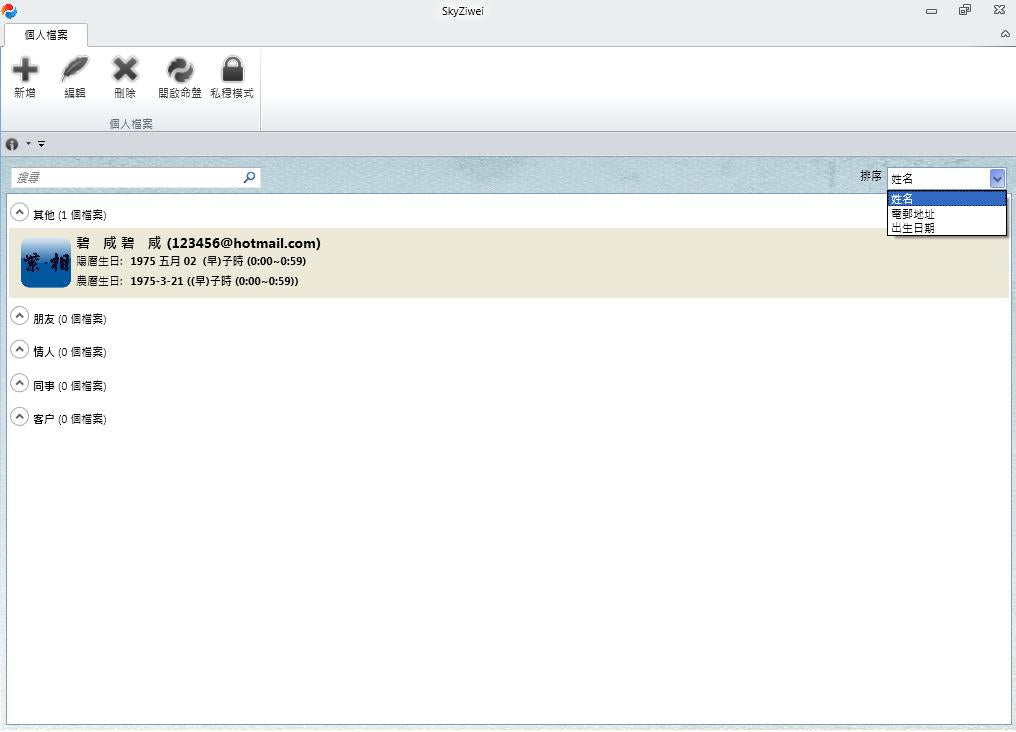Open chart with 開啟命盤 icon
This screenshot has height=732, width=1016.
point(180,70)
